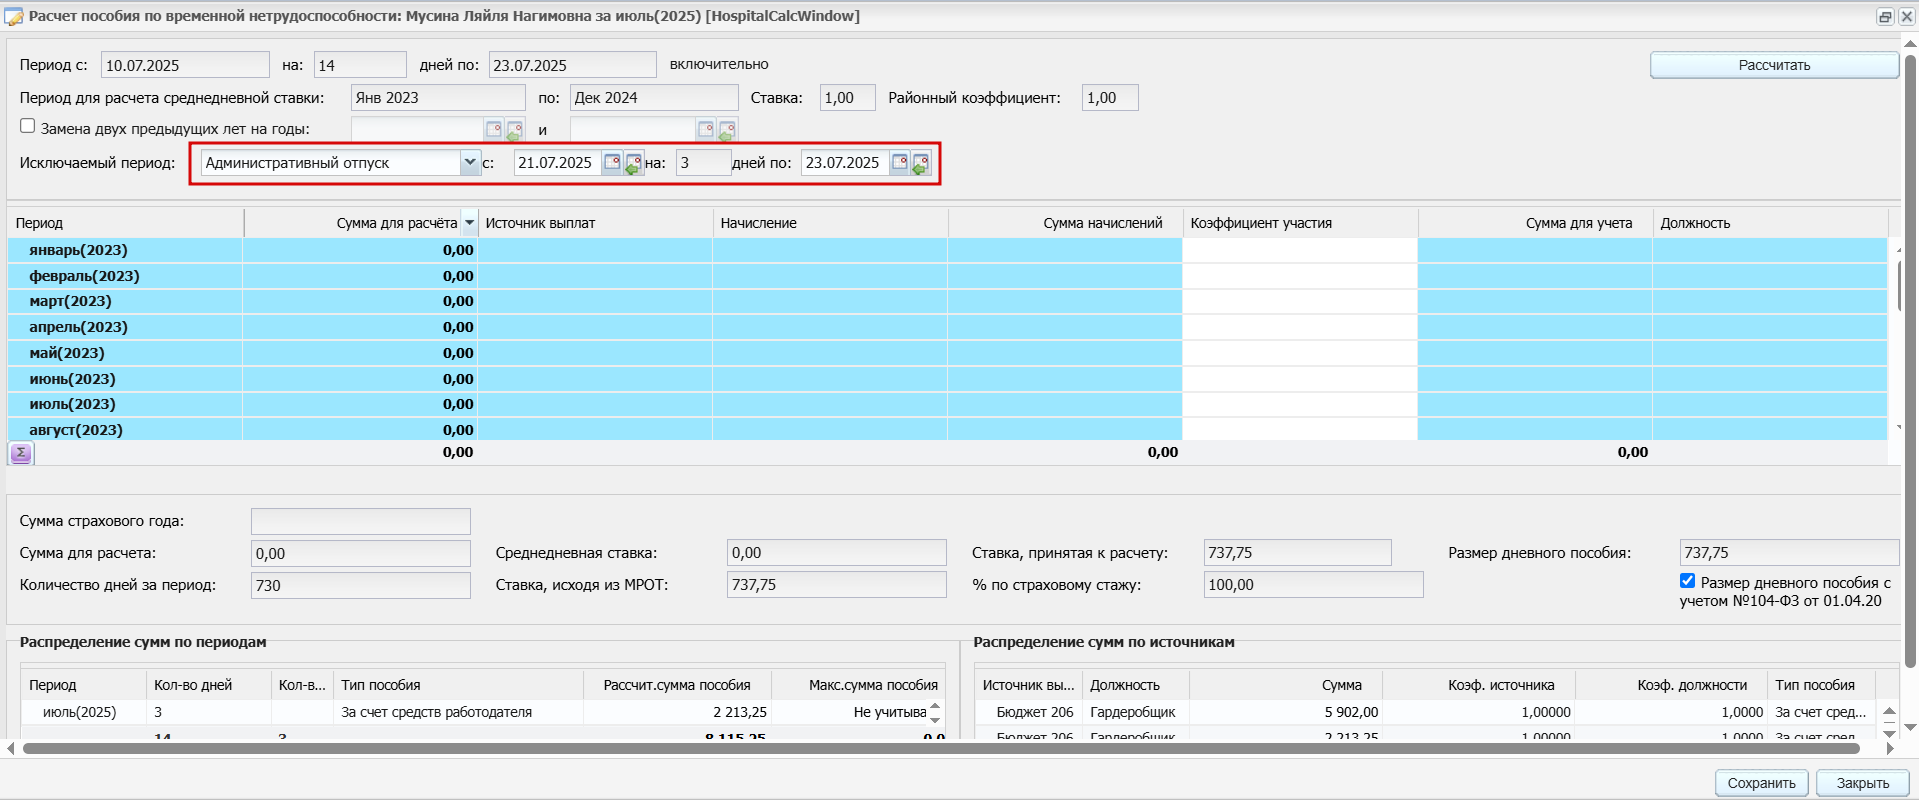Image resolution: width=1919 pixels, height=800 pixels.
Task: Click 'Коэф. источника' column header
Action: tap(1479, 685)
